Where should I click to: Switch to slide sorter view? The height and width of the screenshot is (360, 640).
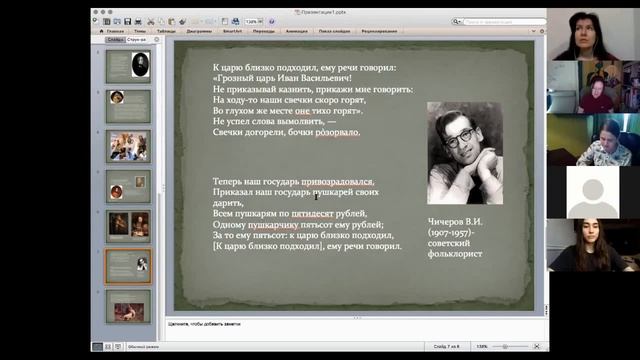pyautogui.click(x=108, y=347)
